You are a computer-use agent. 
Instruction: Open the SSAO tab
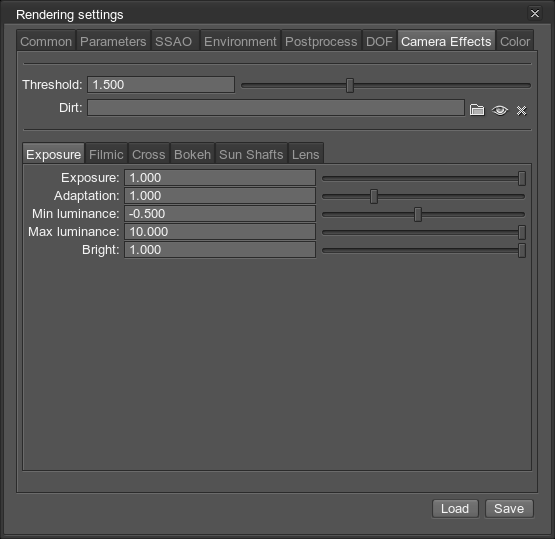click(x=174, y=41)
